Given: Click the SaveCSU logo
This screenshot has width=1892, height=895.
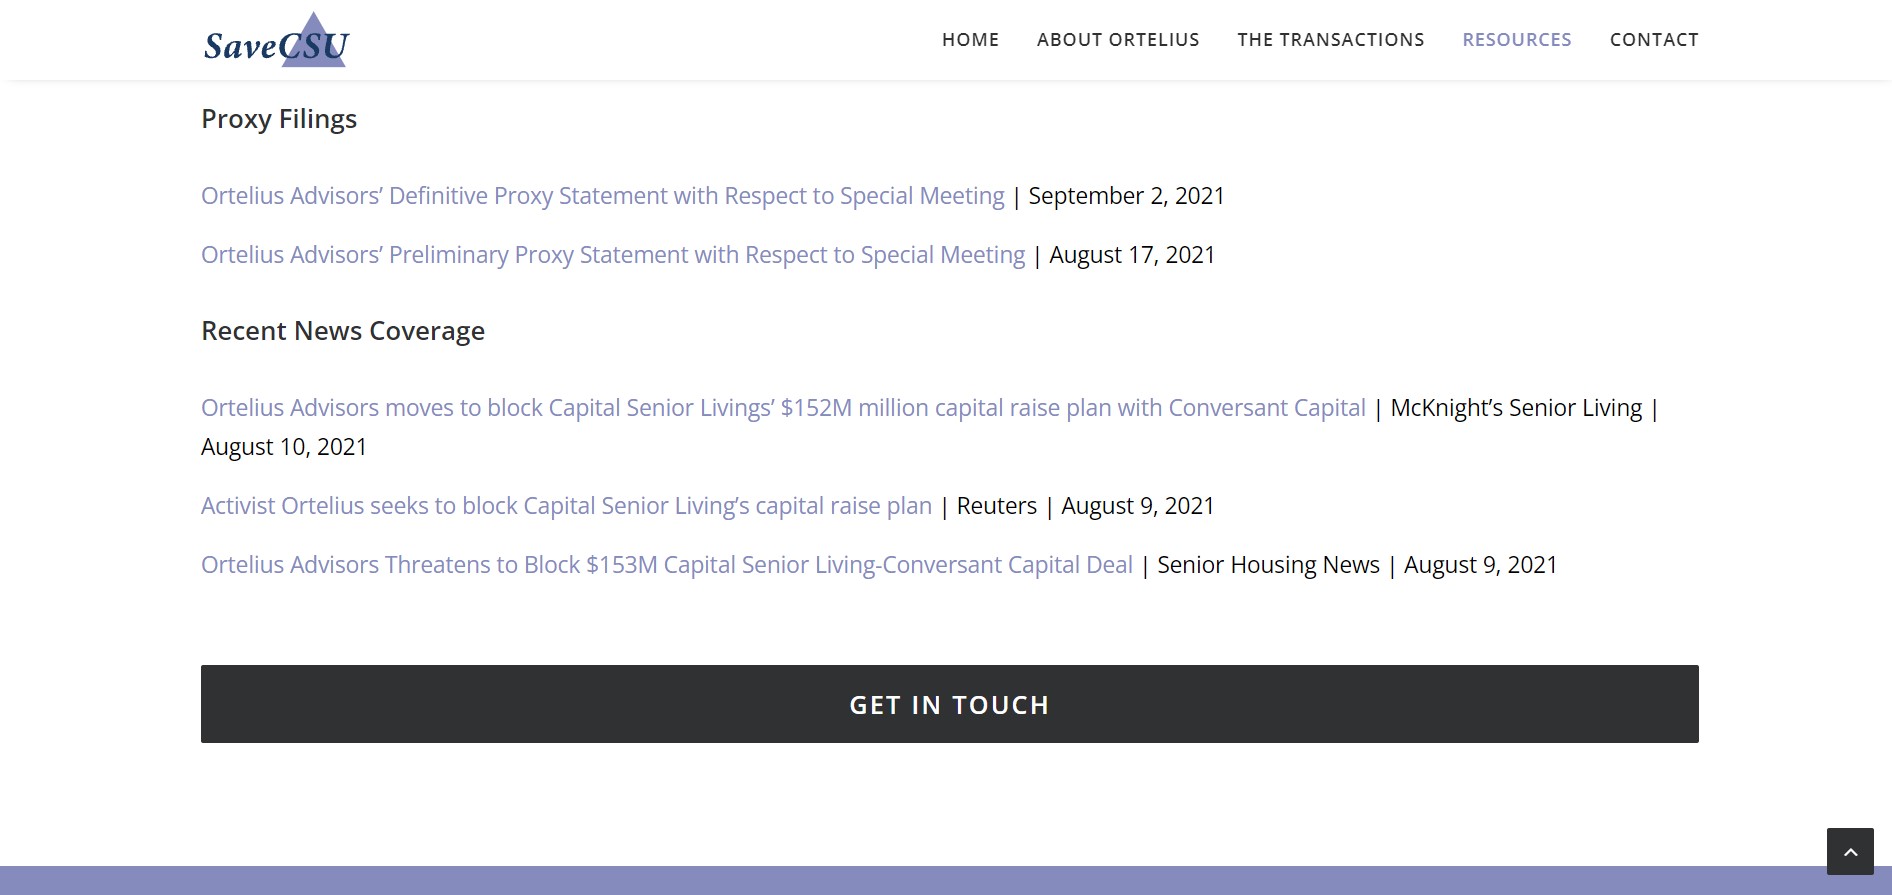Looking at the screenshot, I should pos(276,40).
